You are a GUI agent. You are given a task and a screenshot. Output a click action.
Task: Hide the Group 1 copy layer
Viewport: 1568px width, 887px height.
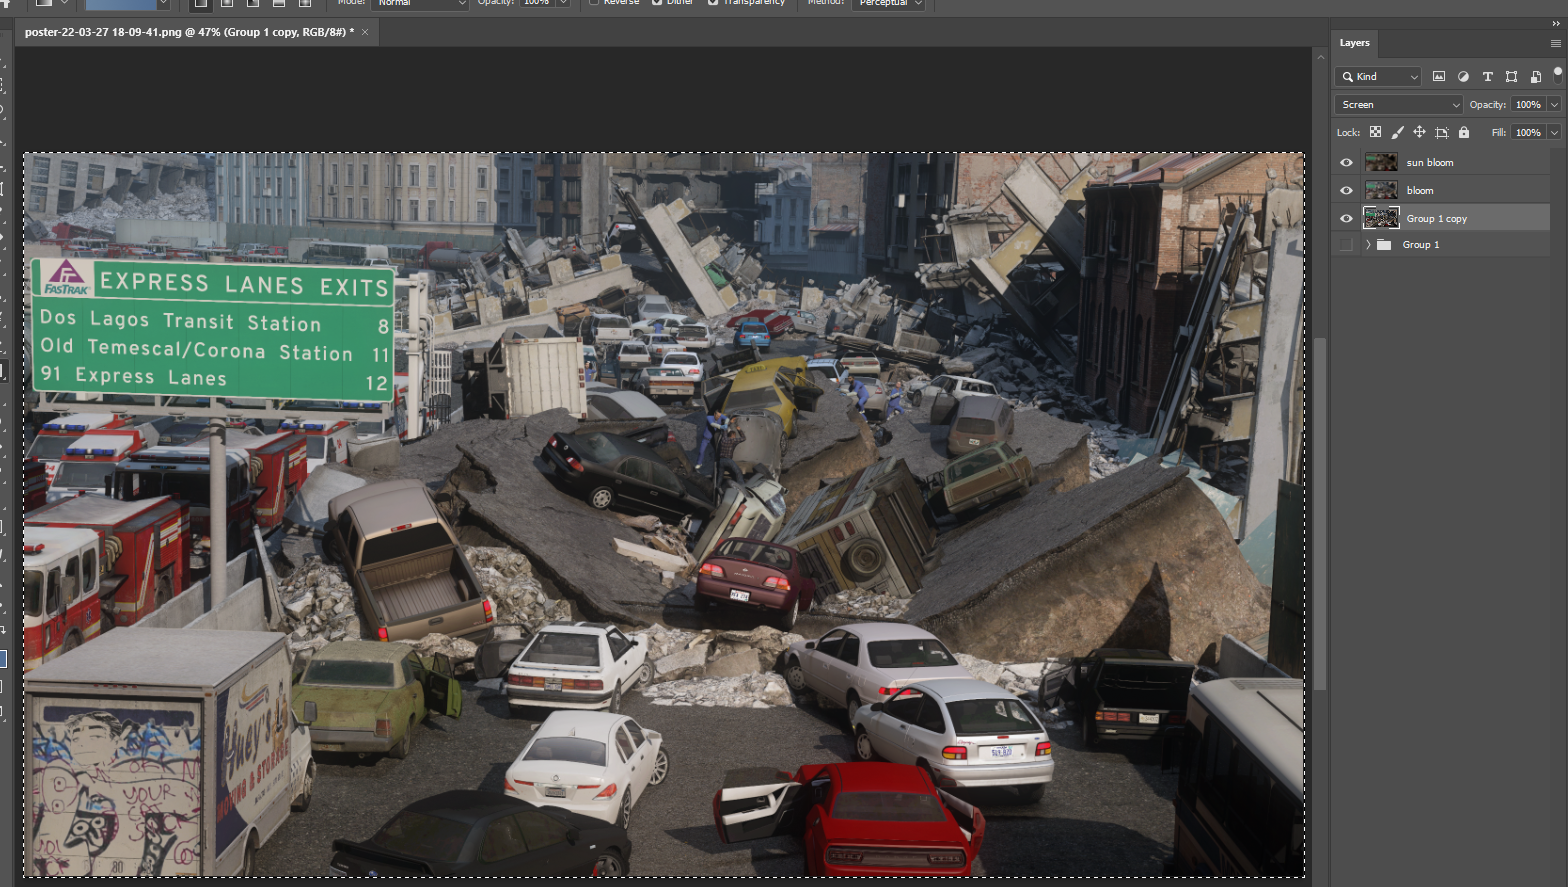point(1346,218)
